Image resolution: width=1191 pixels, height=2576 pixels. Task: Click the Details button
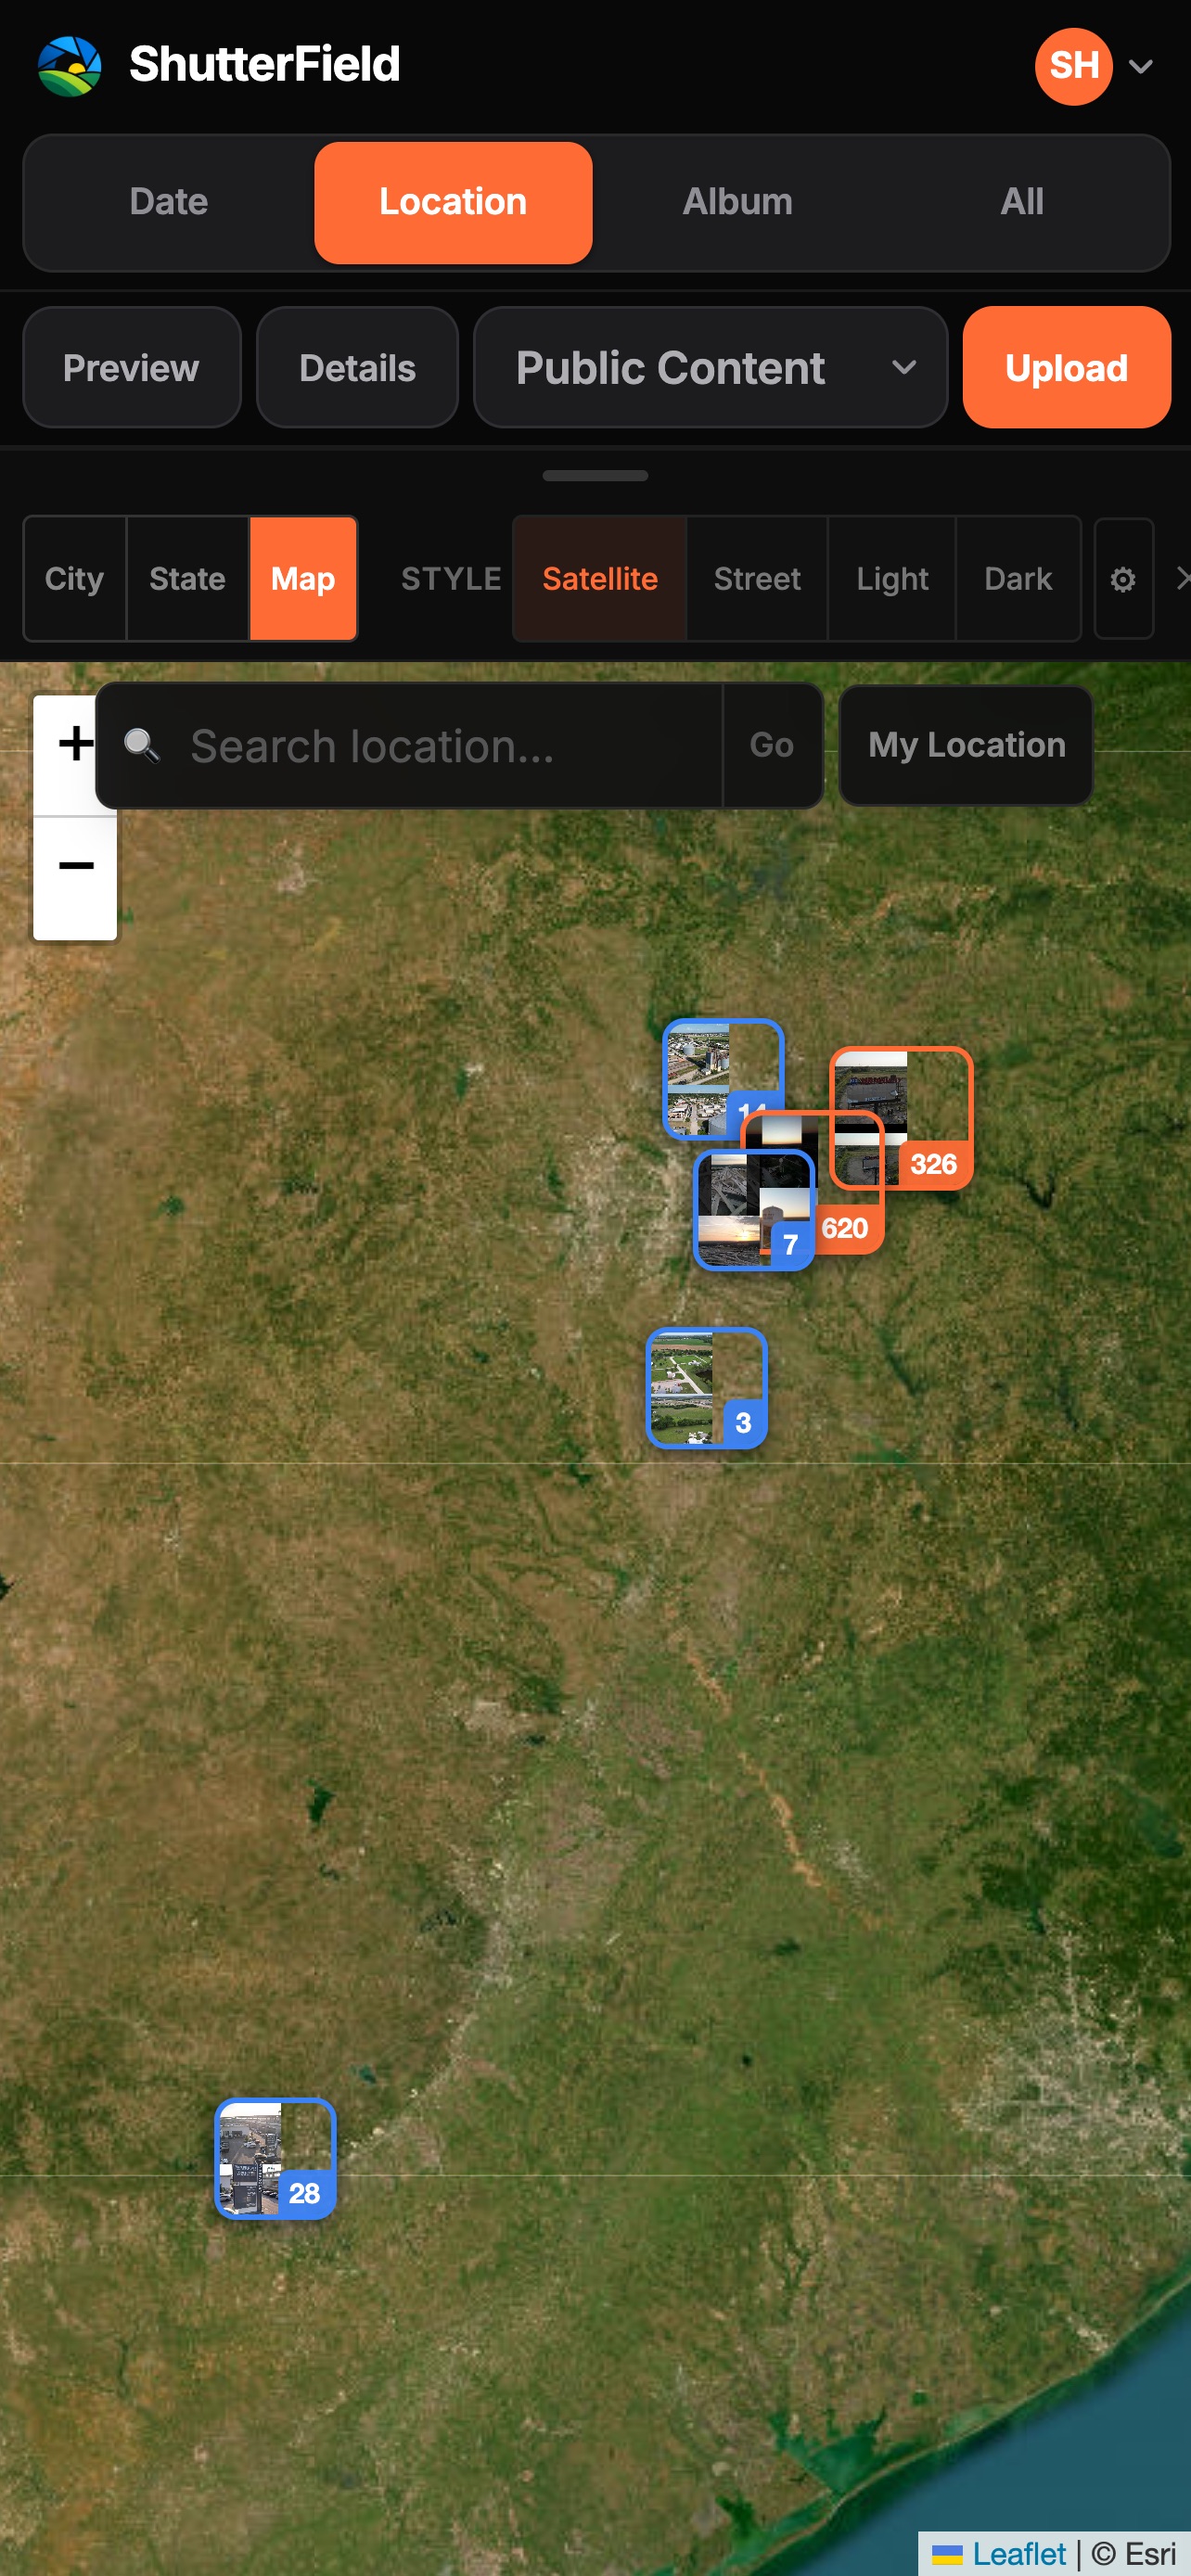(357, 368)
